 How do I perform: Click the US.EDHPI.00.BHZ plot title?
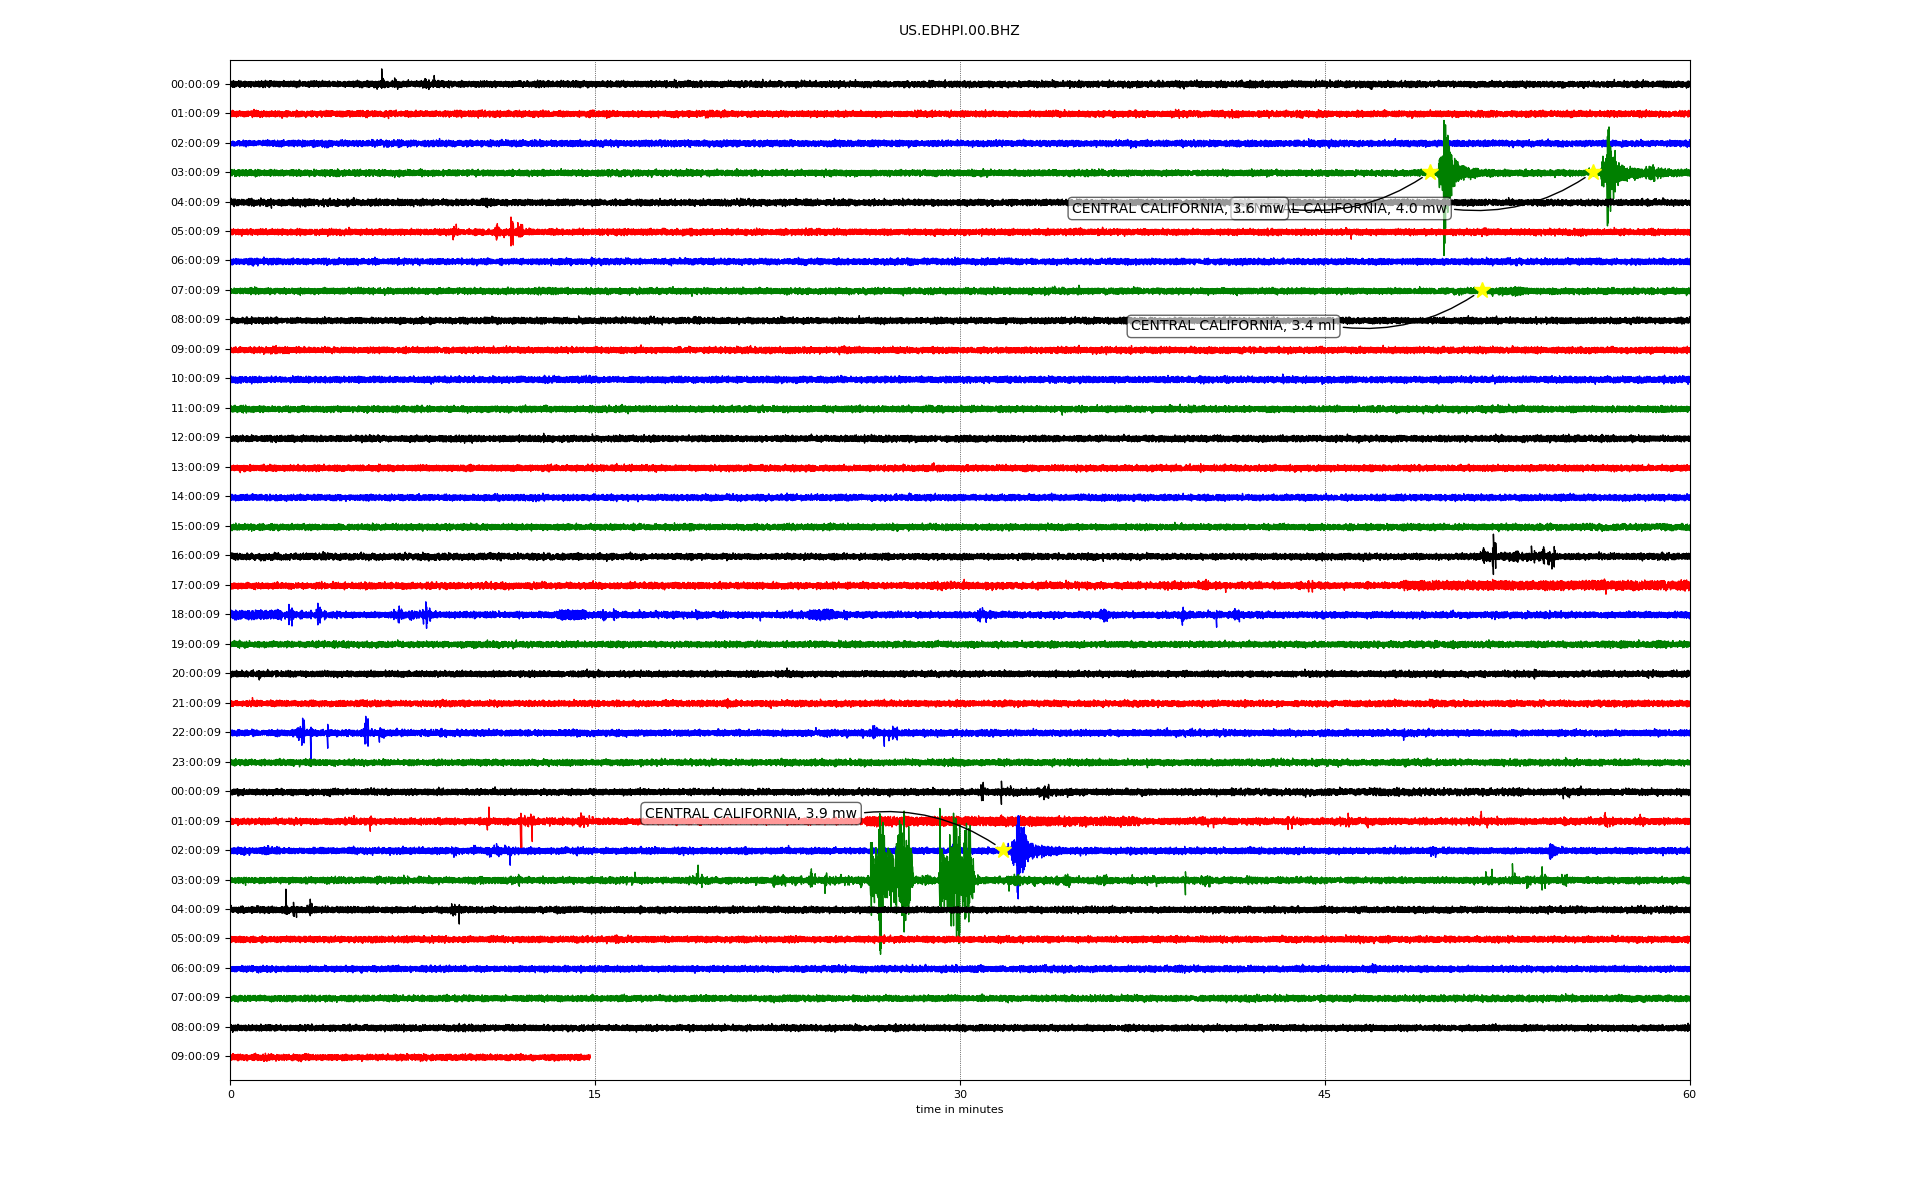tap(959, 30)
